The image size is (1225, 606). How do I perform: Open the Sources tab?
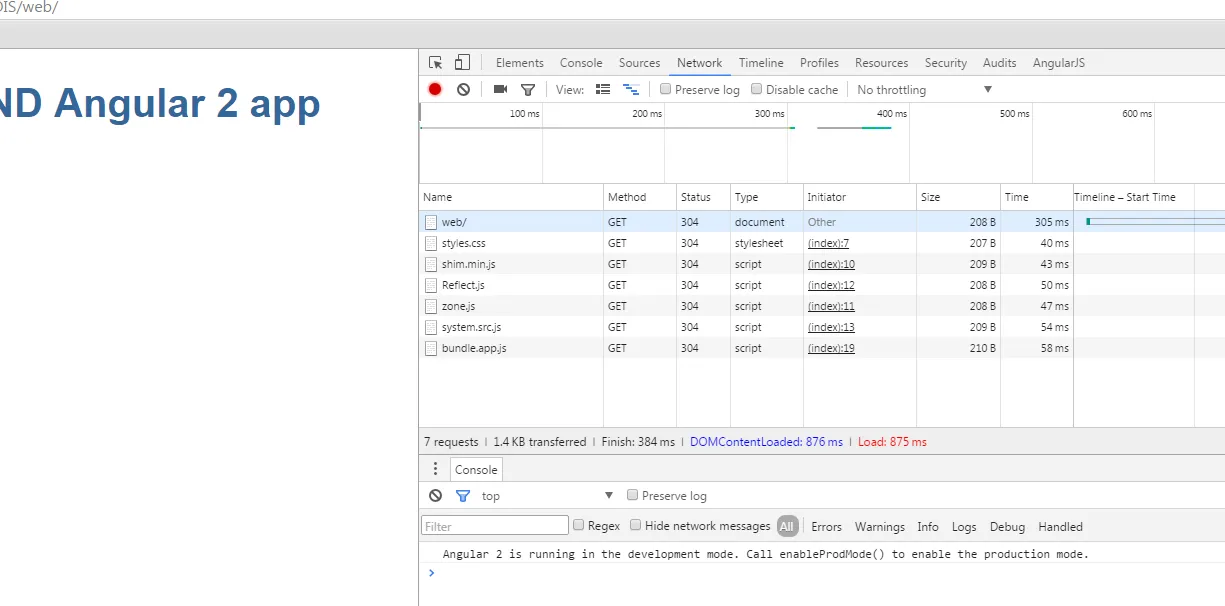[639, 63]
